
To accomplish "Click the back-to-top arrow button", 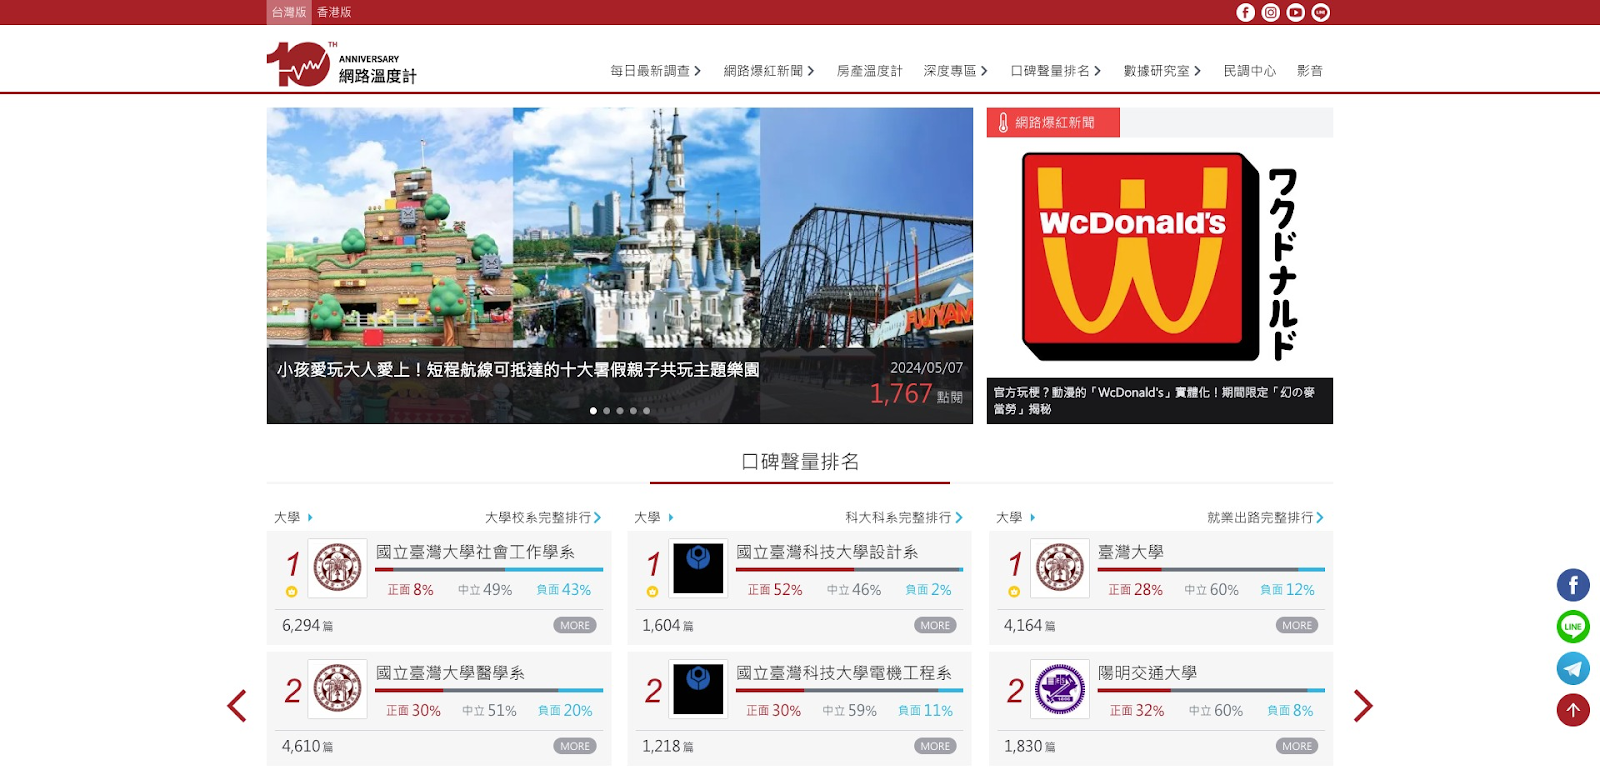I will [1573, 710].
